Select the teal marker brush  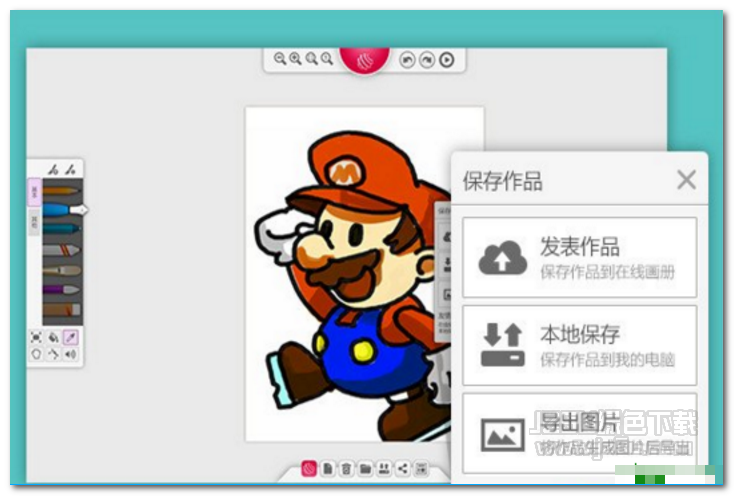[x=62, y=229]
